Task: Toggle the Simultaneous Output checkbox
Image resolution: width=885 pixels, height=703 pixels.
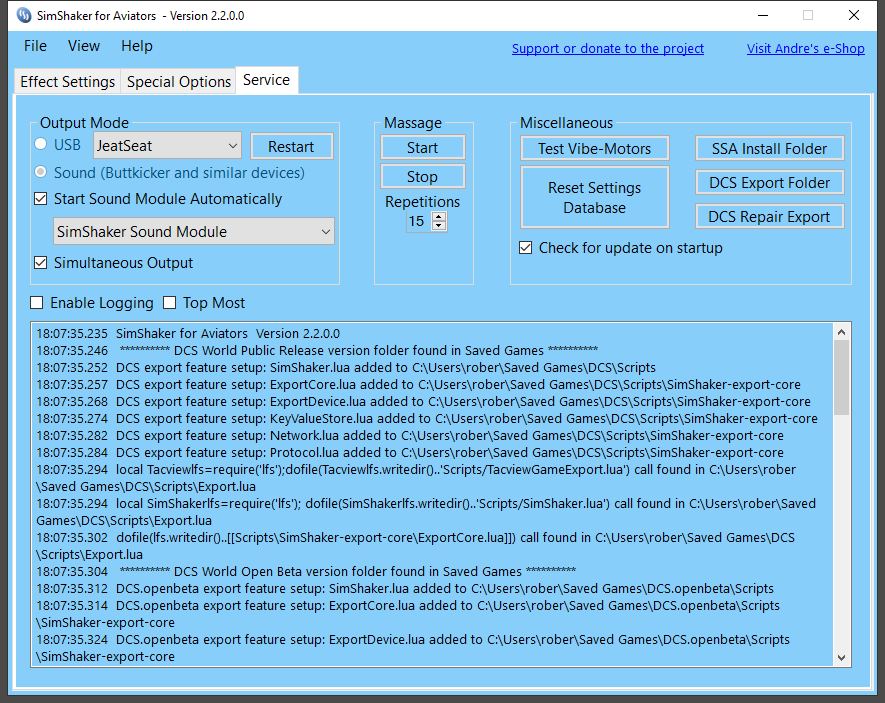Action: [x=41, y=263]
